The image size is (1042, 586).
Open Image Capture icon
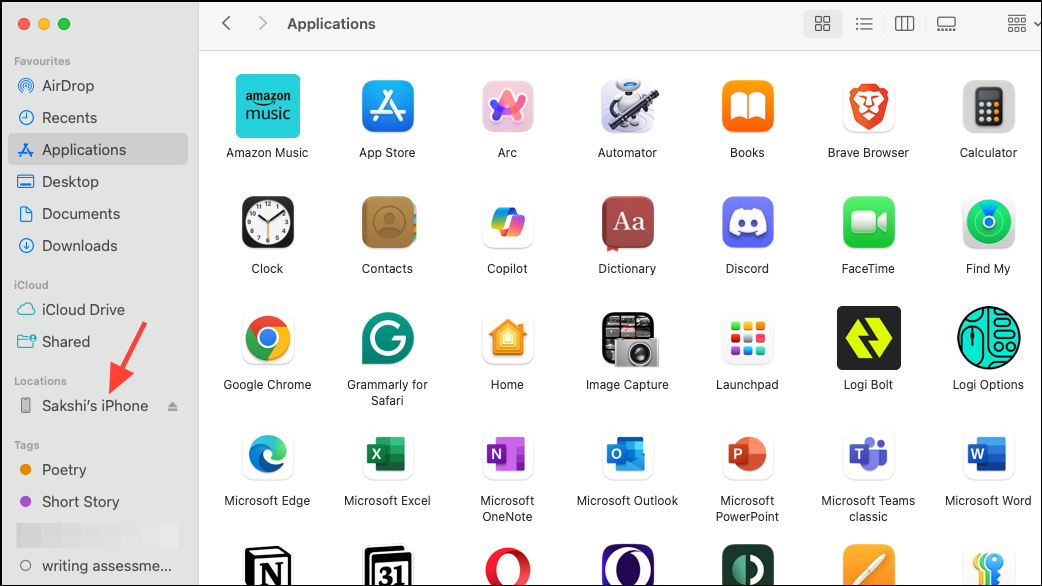click(x=630, y=339)
